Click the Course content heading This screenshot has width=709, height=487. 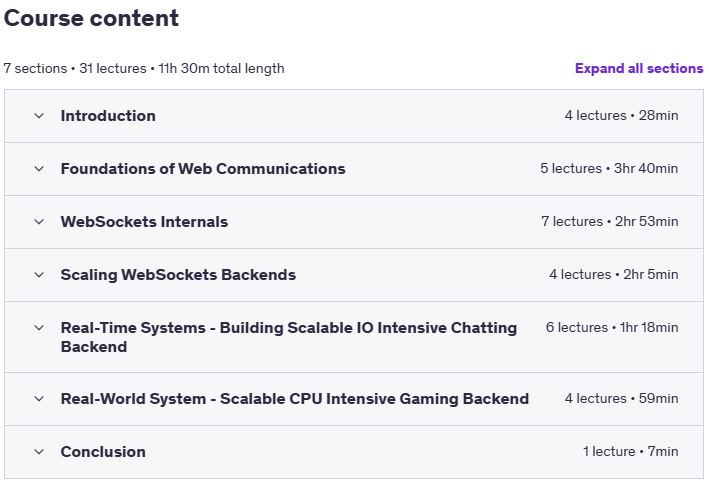pyautogui.click(x=91, y=18)
